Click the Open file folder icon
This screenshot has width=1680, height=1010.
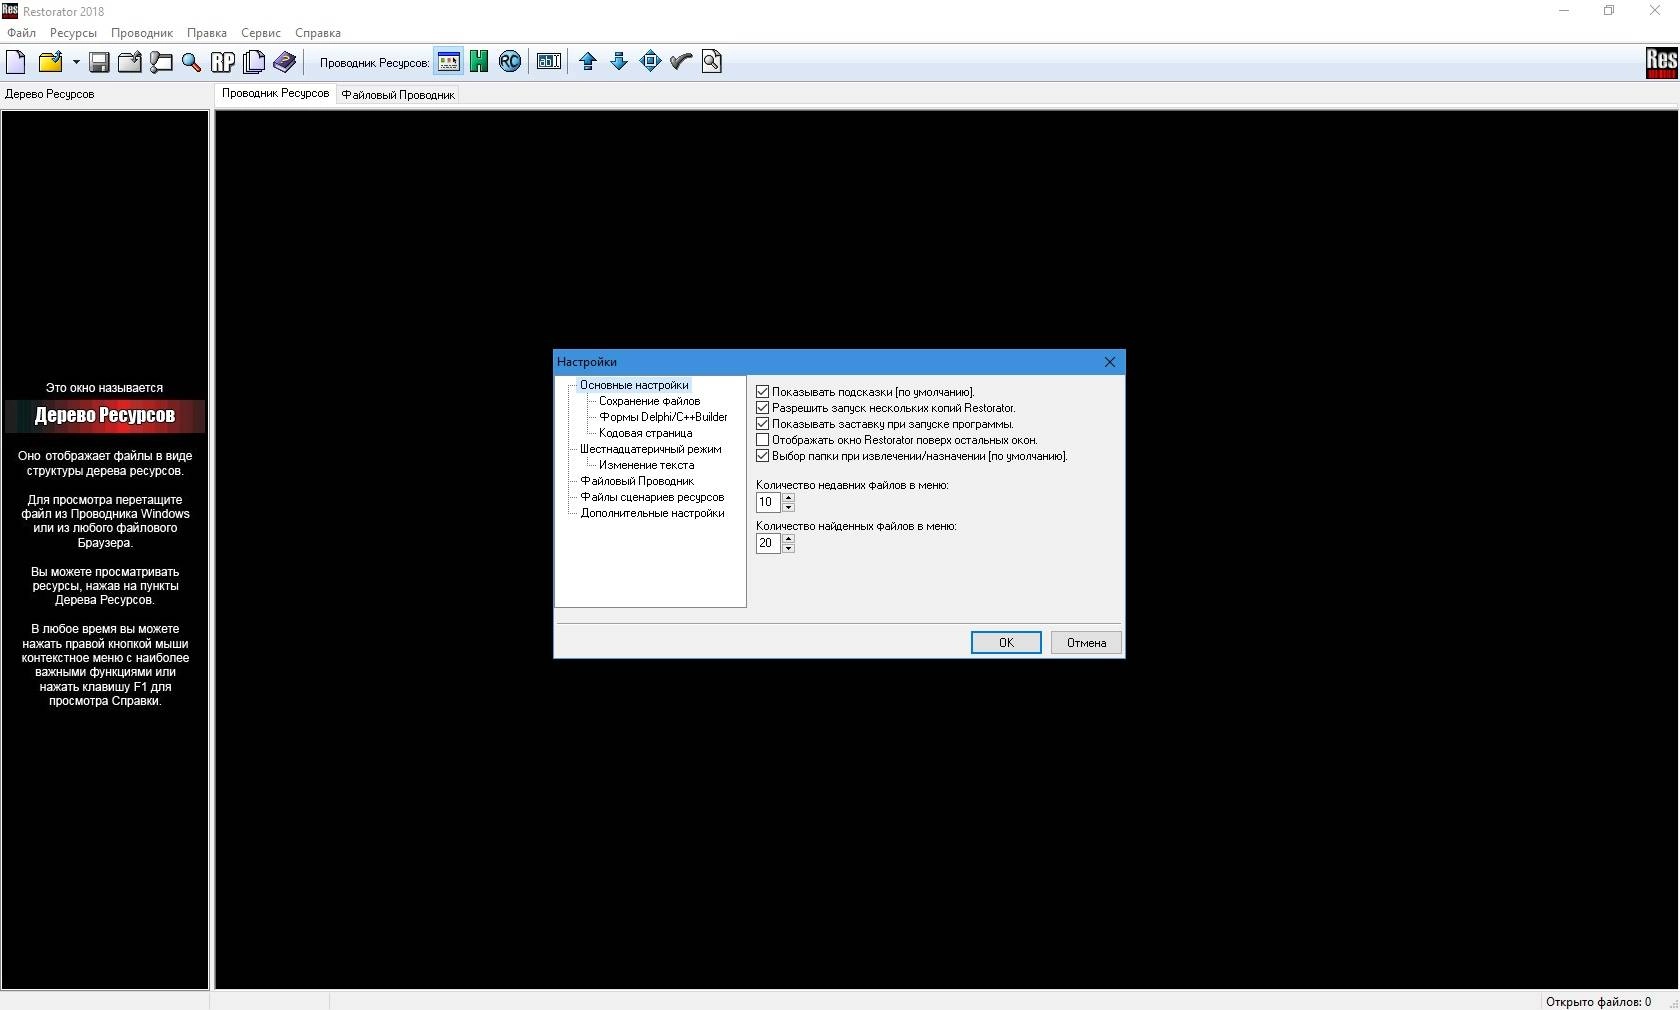tap(50, 62)
